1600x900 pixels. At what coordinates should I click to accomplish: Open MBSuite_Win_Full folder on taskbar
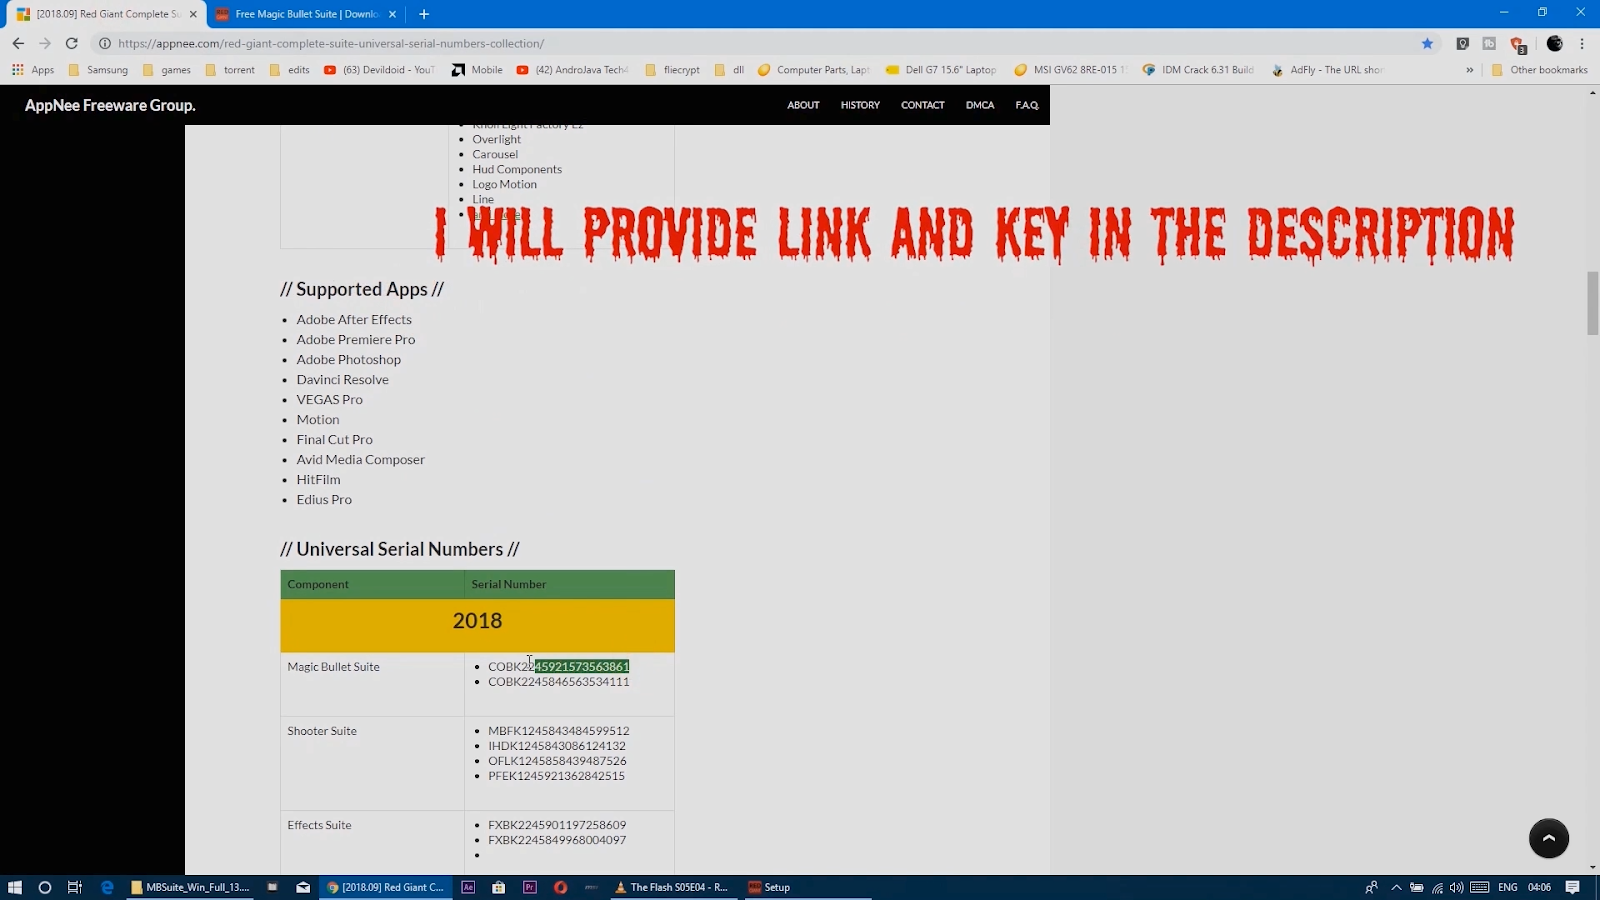(x=190, y=887)
